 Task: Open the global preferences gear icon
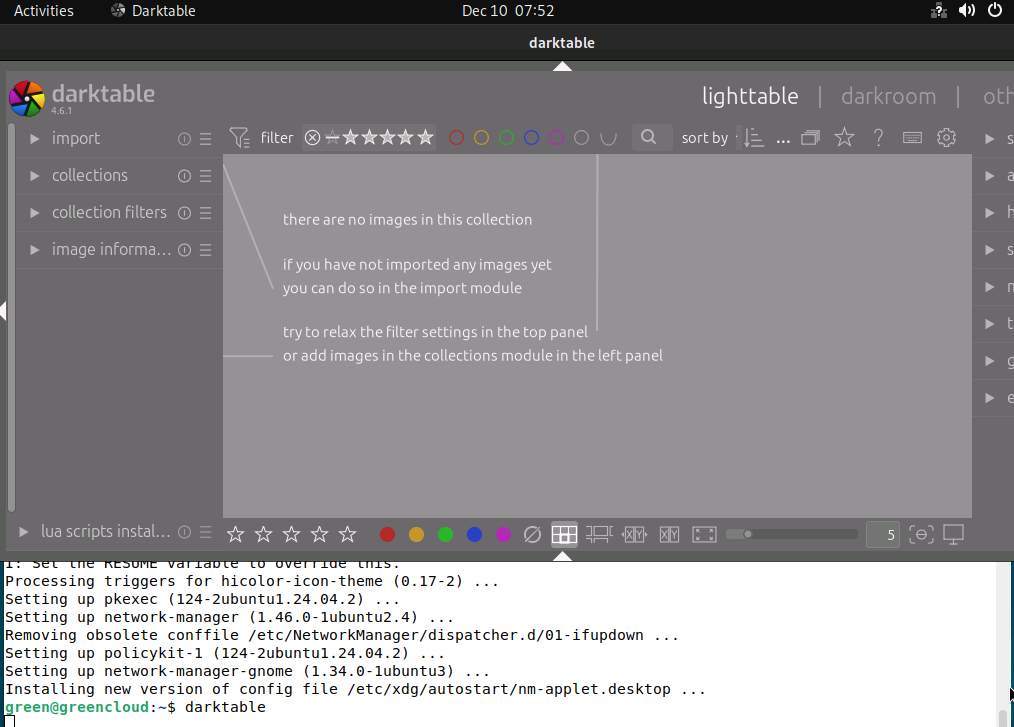click(x=946, y=138)
